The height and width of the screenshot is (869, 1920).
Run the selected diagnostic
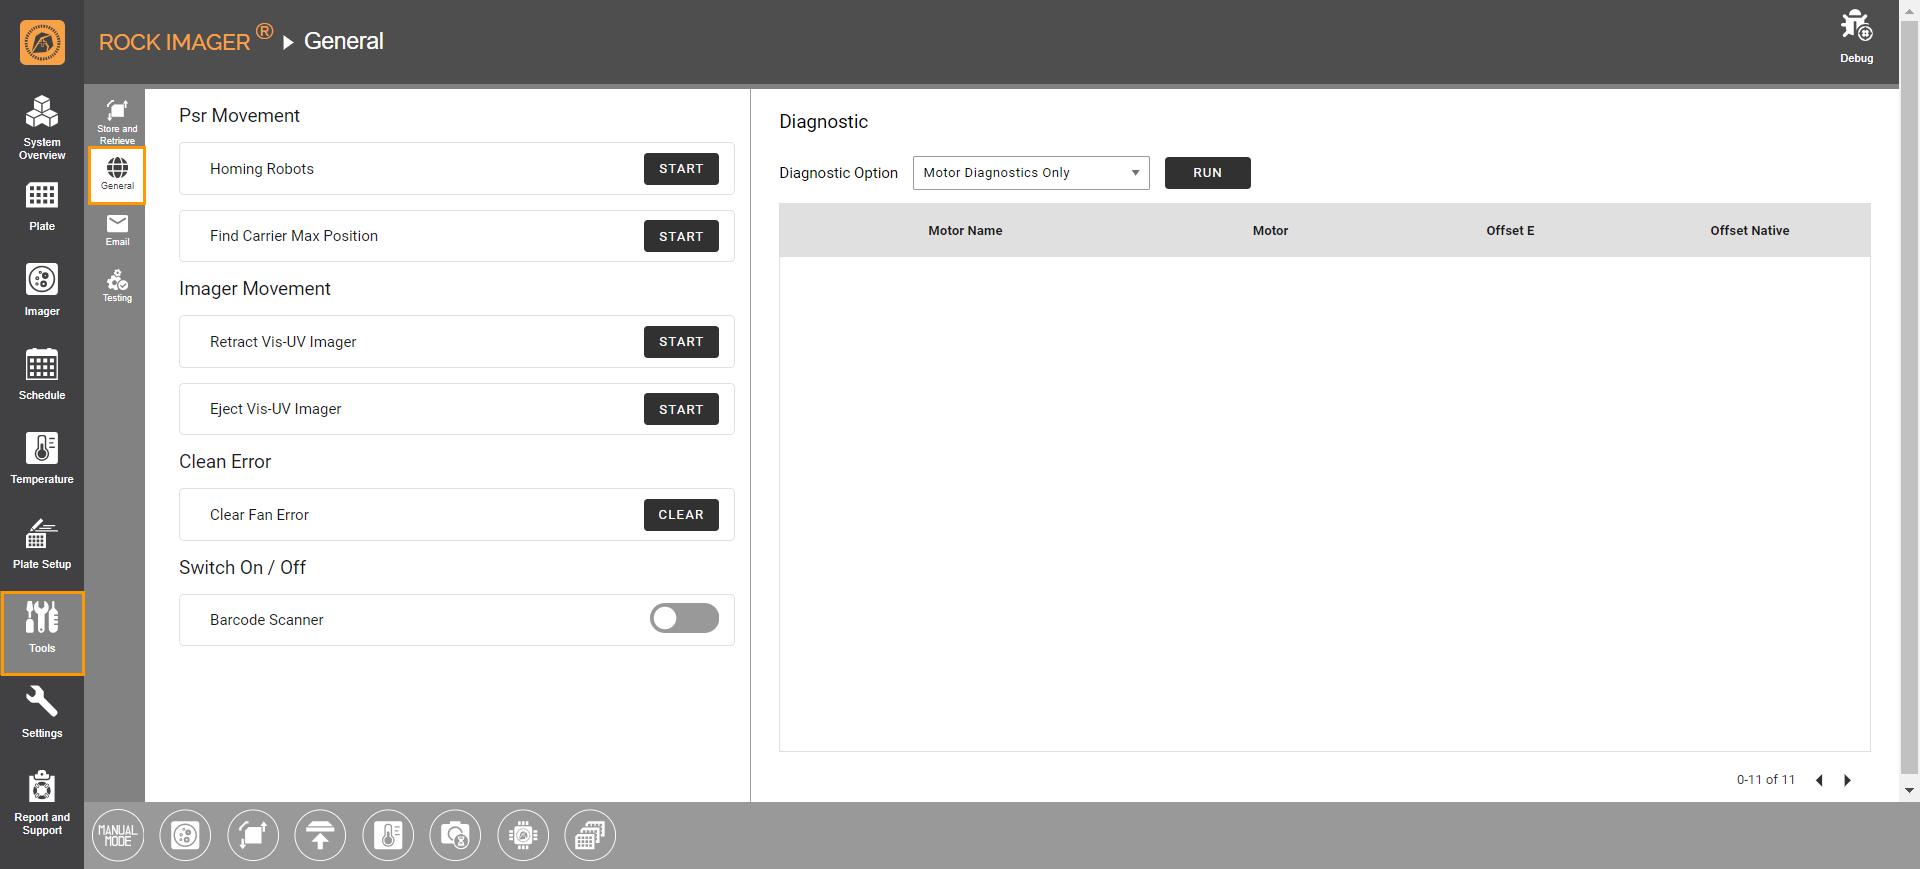1207,173
